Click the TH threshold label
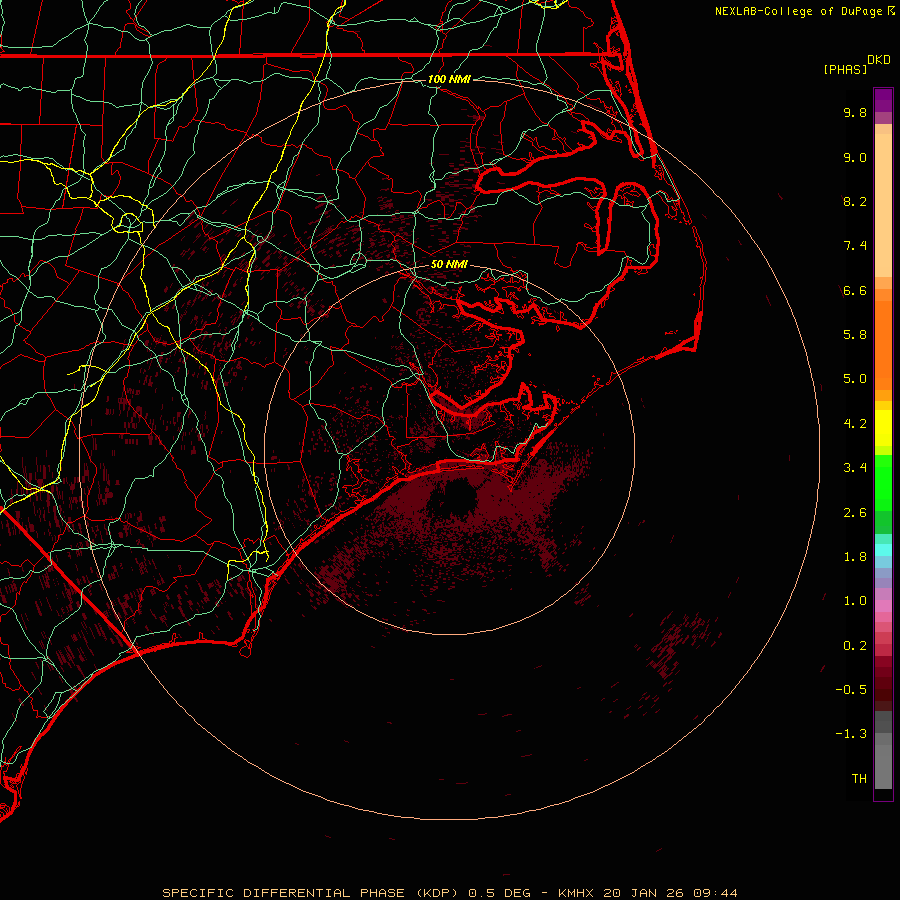 pos(859,779)
